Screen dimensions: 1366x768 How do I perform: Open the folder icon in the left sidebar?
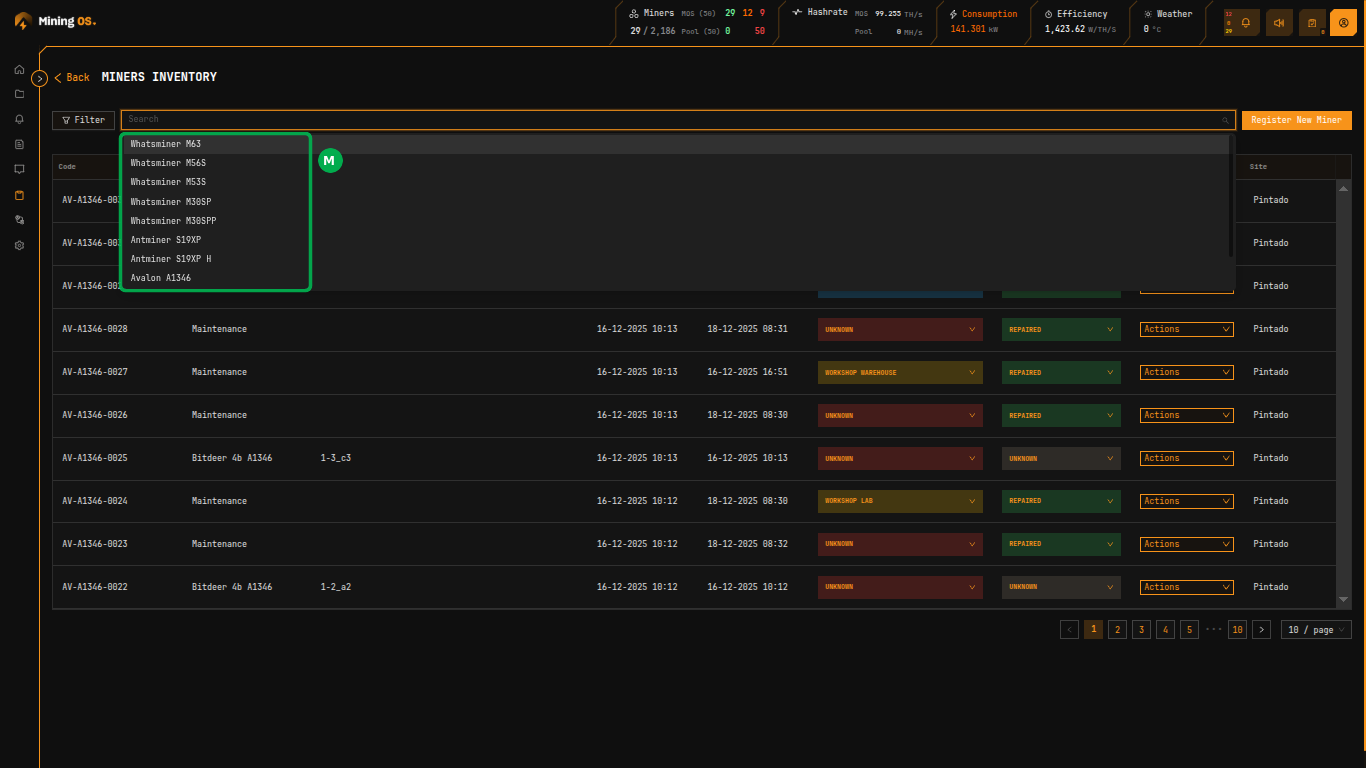point(19,95)
